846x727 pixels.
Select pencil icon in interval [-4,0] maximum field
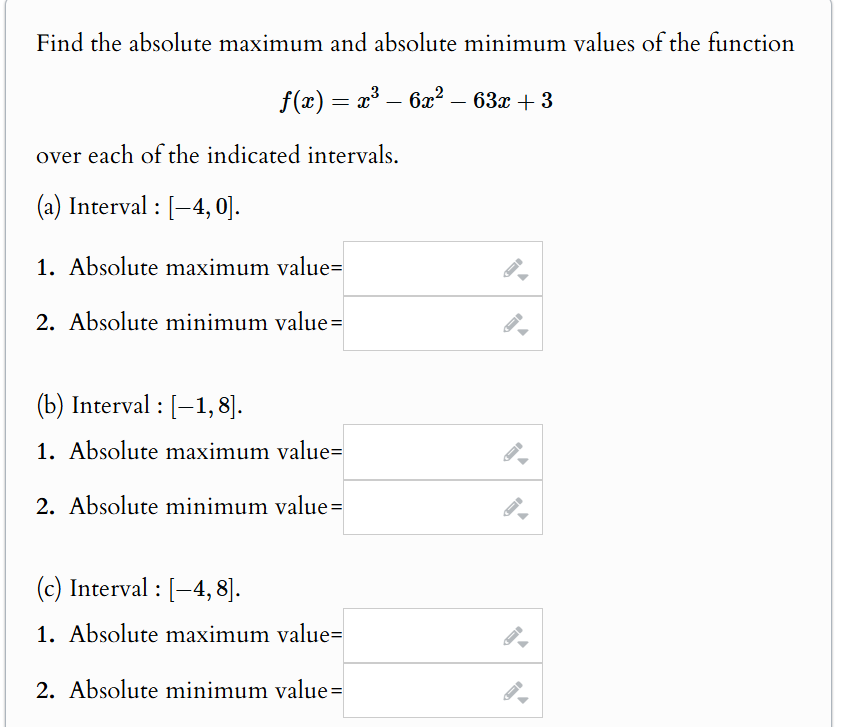coord(515,266)
